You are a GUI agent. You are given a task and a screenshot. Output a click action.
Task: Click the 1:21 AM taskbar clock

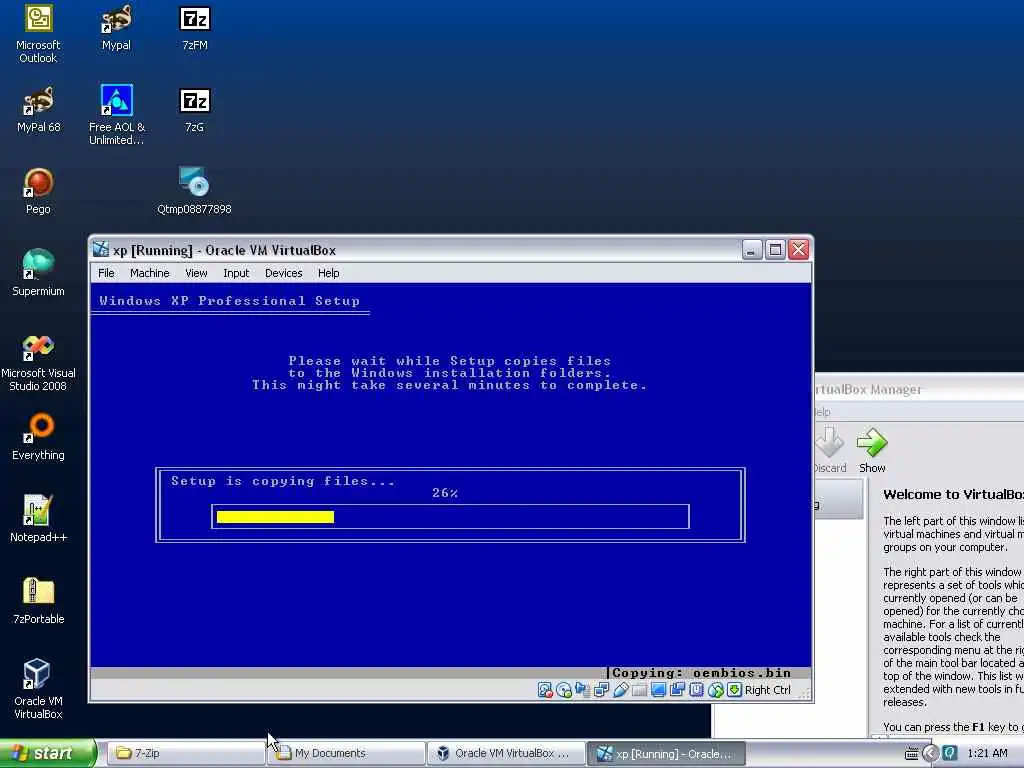pos(987,754)
